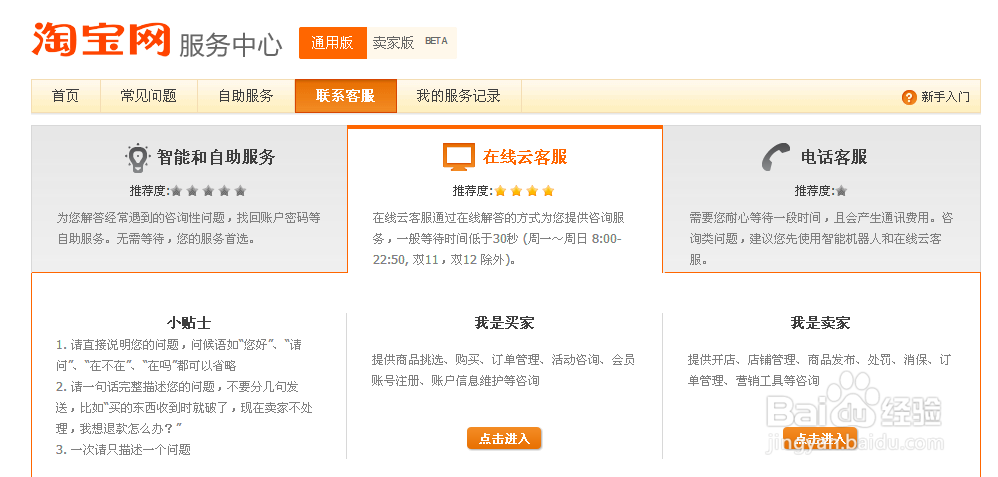Click the tip starting '请一句话完整描述您的问题'

(x=185, y=408)
